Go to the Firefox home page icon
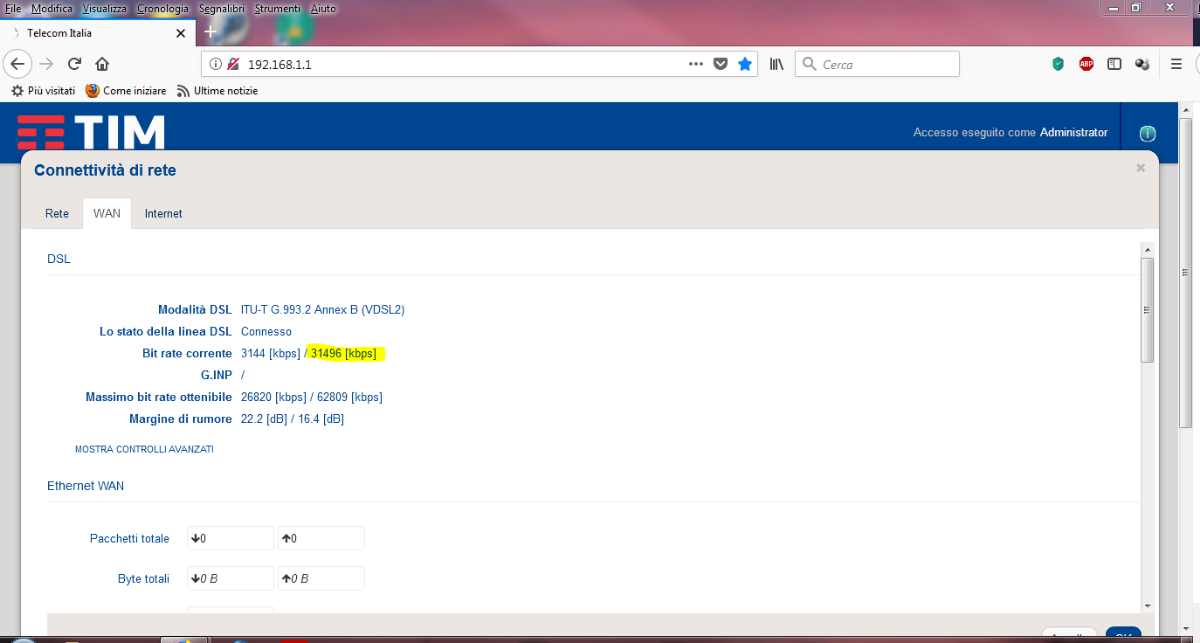The width and height of the screenshot is (1200, 643). tap(102, 64)
